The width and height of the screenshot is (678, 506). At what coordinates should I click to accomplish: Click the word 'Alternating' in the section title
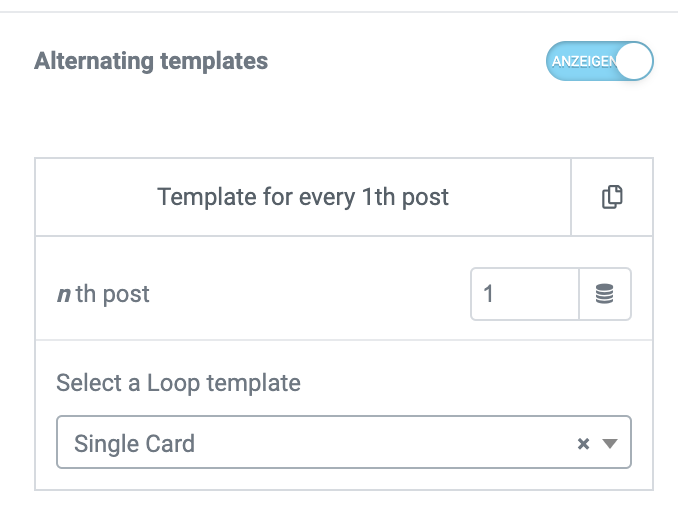coord(93,61)
